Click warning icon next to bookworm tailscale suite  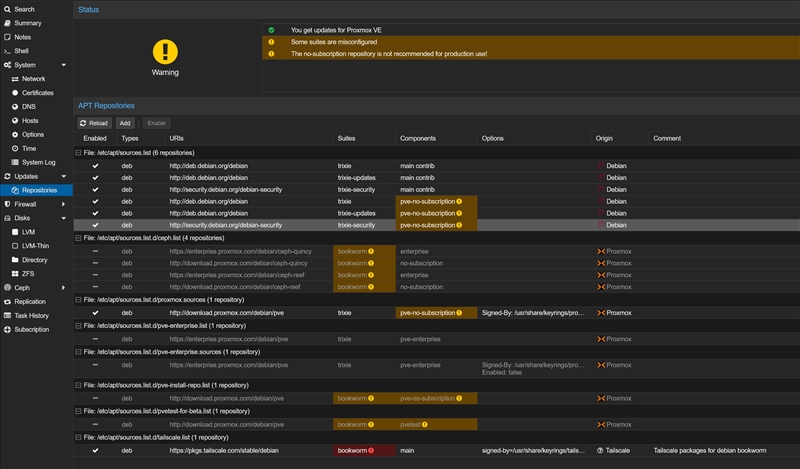[371, 451]
